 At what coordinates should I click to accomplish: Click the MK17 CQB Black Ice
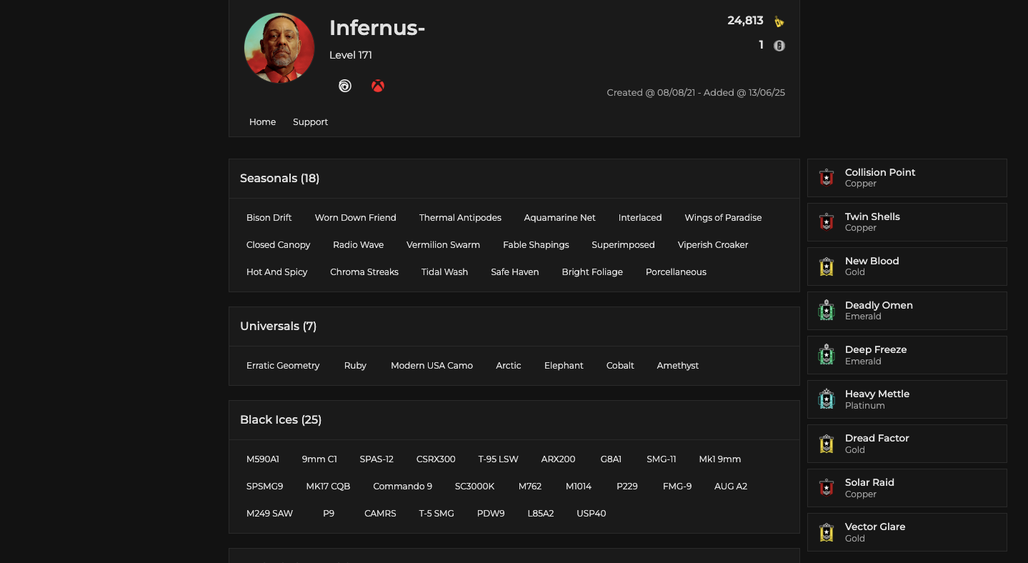click(x=328, y=486)
